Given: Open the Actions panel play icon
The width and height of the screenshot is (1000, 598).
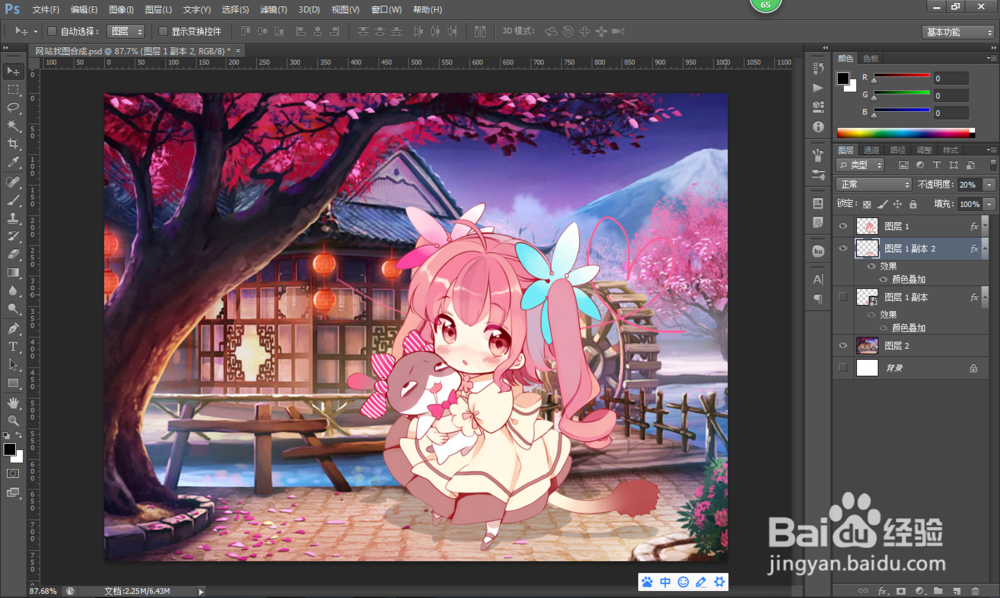Looking at the screenshot, I should pyautogui.click(x=818, y=87).
